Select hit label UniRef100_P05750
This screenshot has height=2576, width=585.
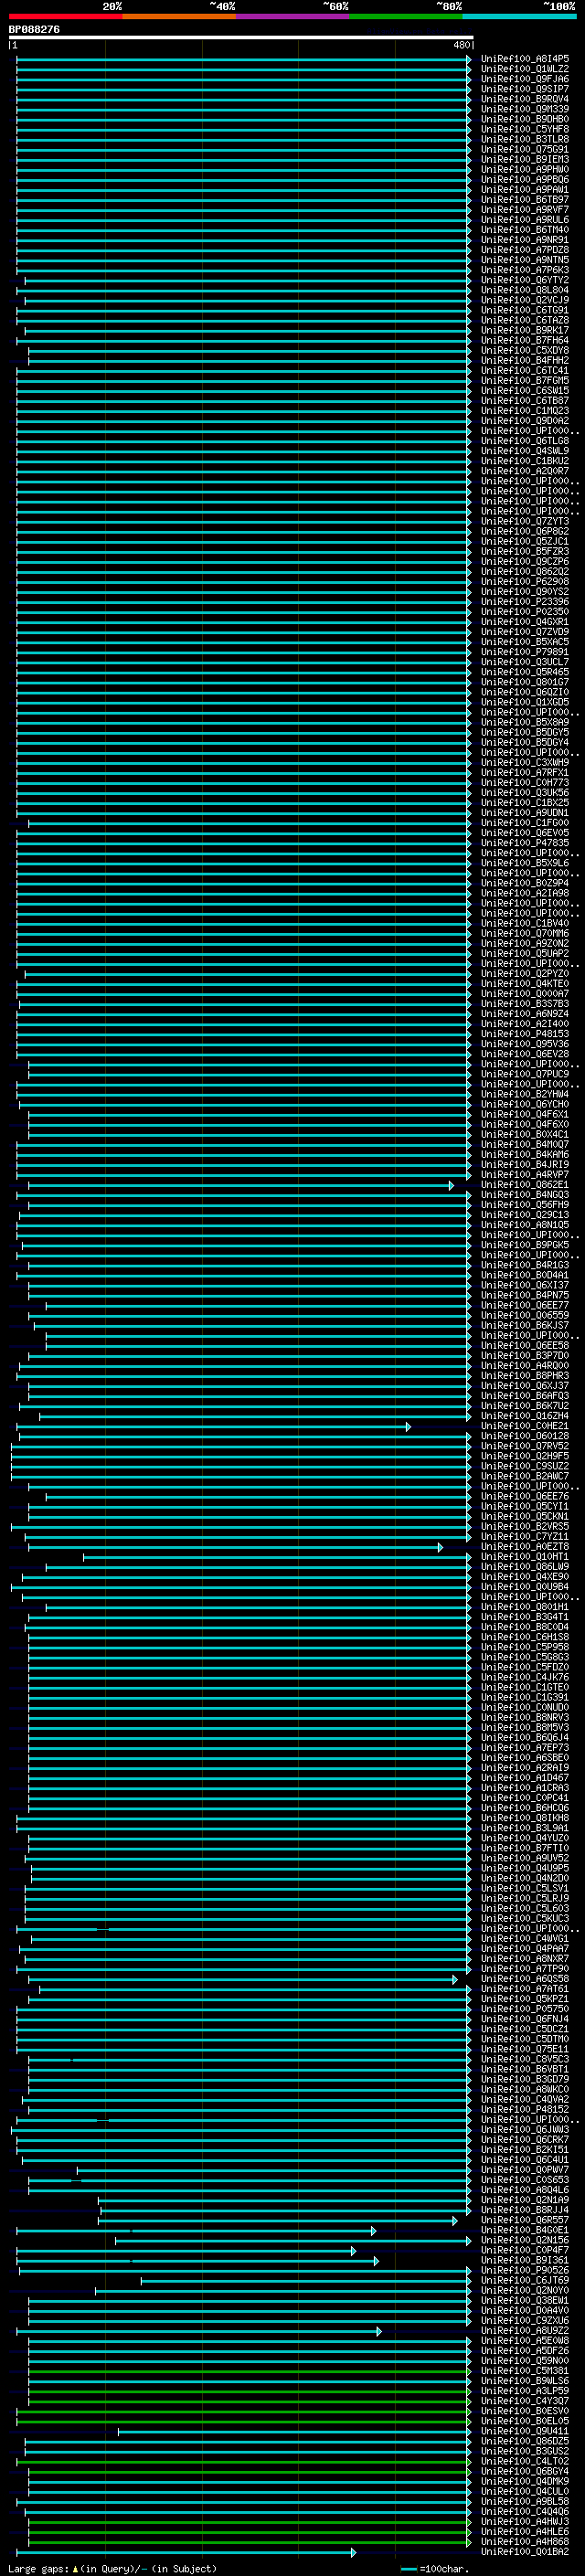pyautogui.click(x=524, y=2009)
